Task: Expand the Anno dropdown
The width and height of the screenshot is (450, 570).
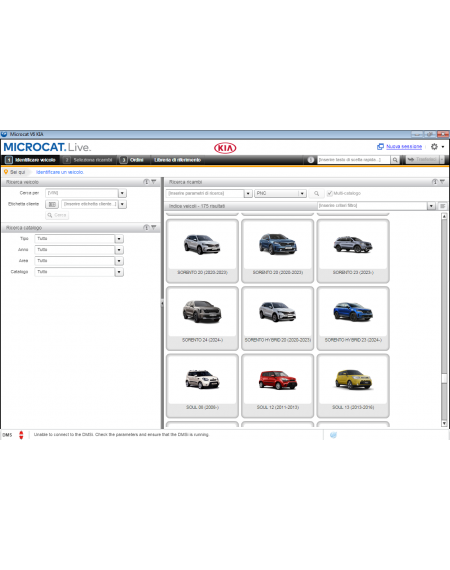Action: pos(119,250)
